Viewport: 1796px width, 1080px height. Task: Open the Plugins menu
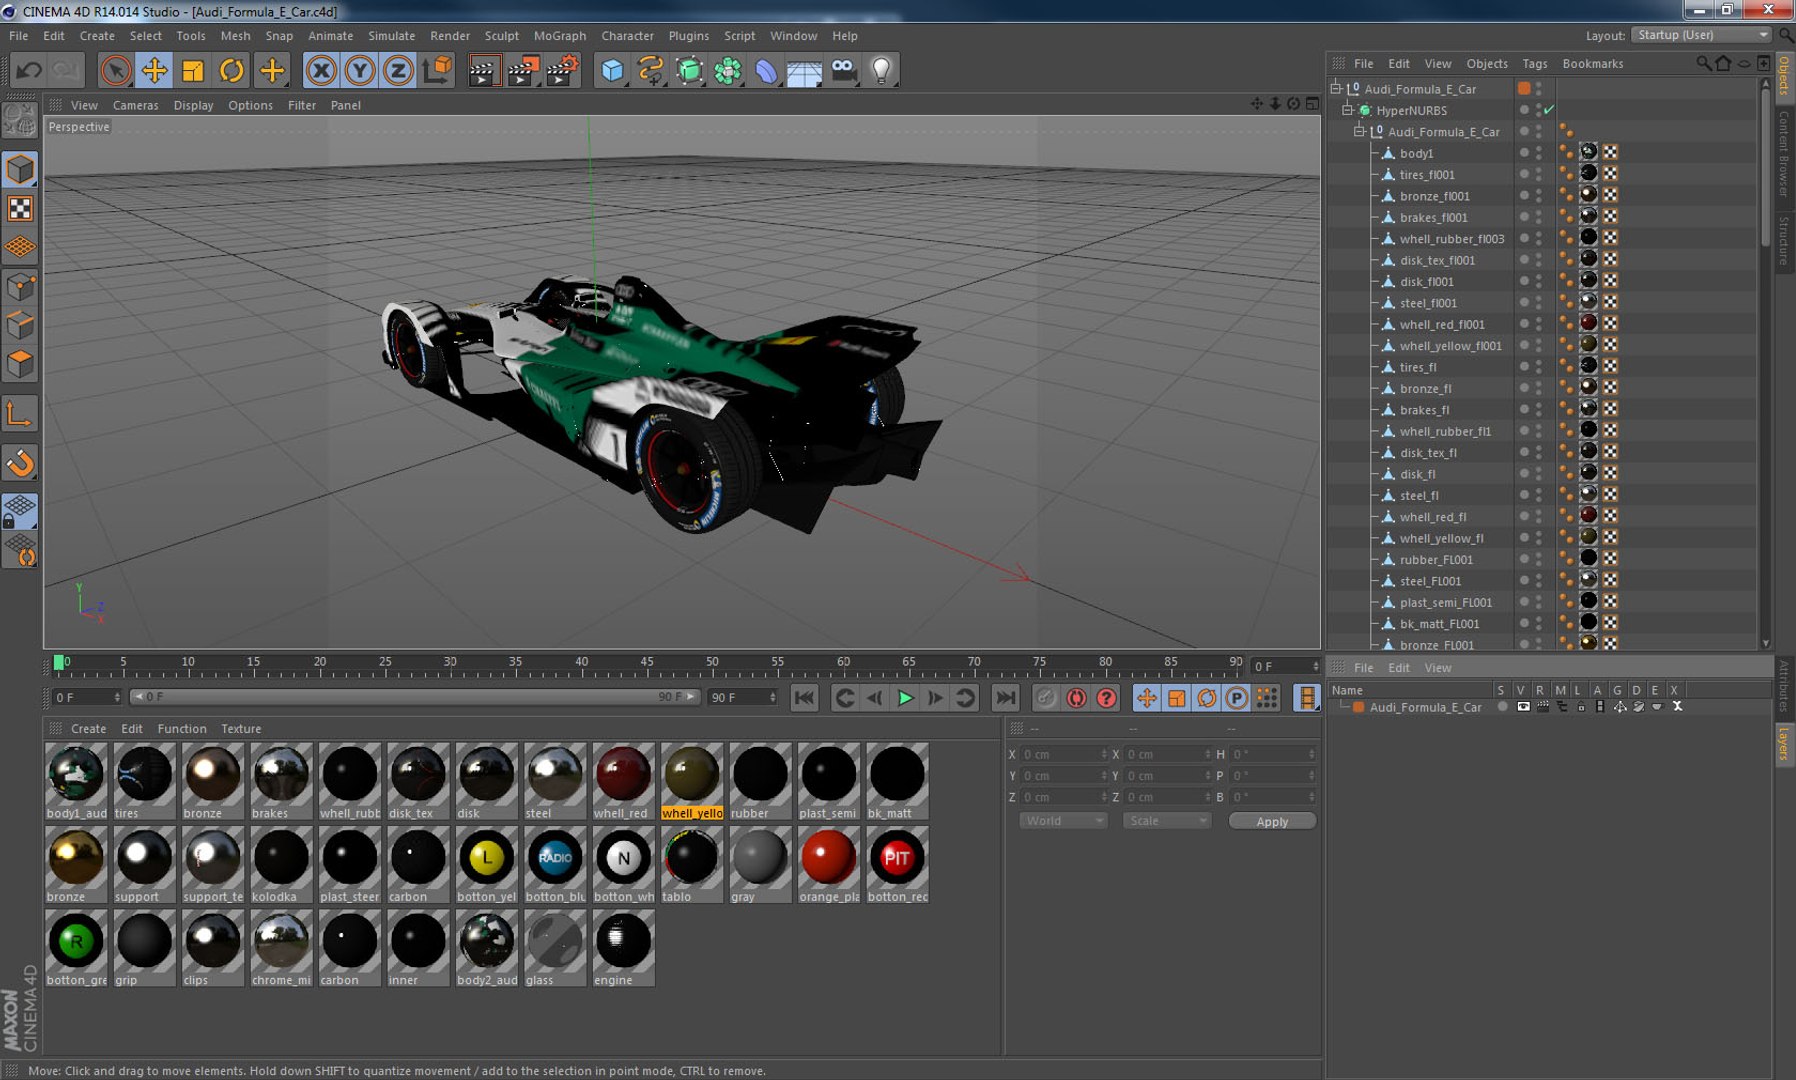(689, 35)
